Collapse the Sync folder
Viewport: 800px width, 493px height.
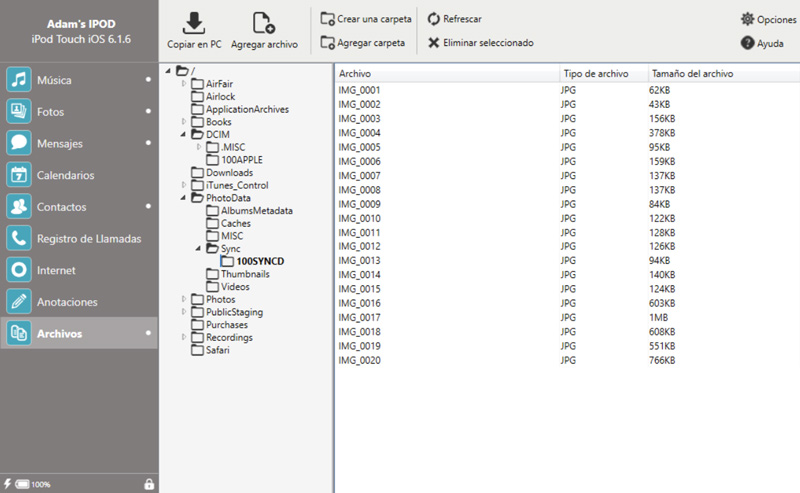pyautogui.click(x=198, y=249)
